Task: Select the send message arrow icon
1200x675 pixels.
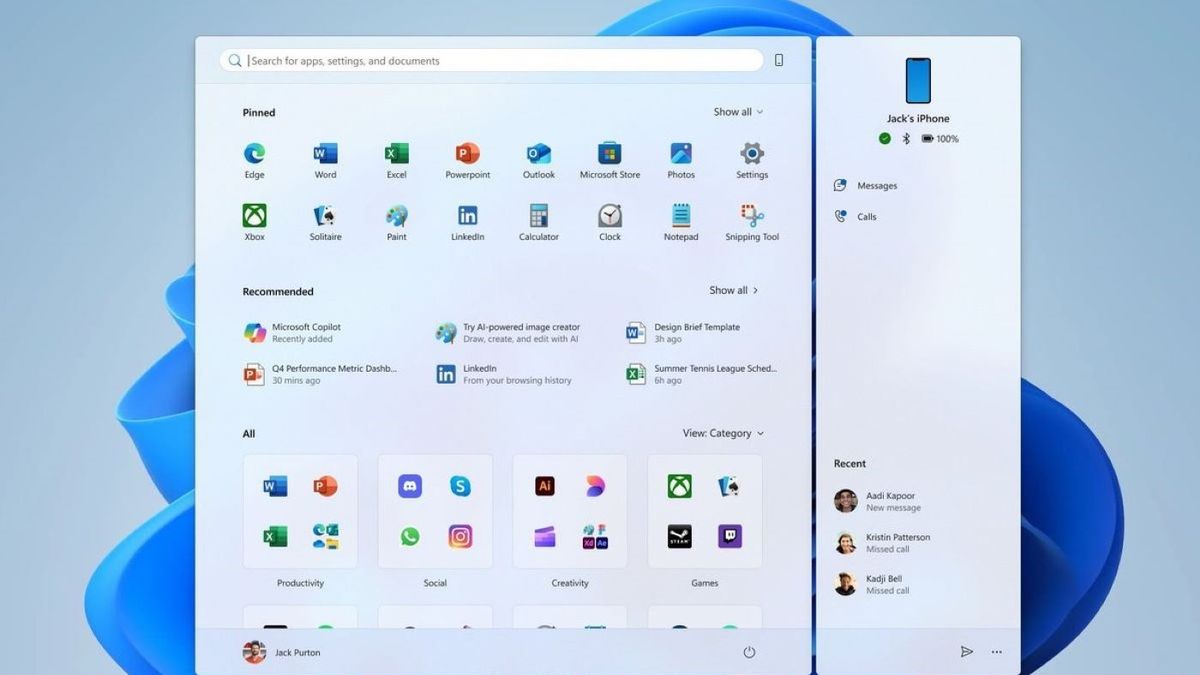Action: 966,651
